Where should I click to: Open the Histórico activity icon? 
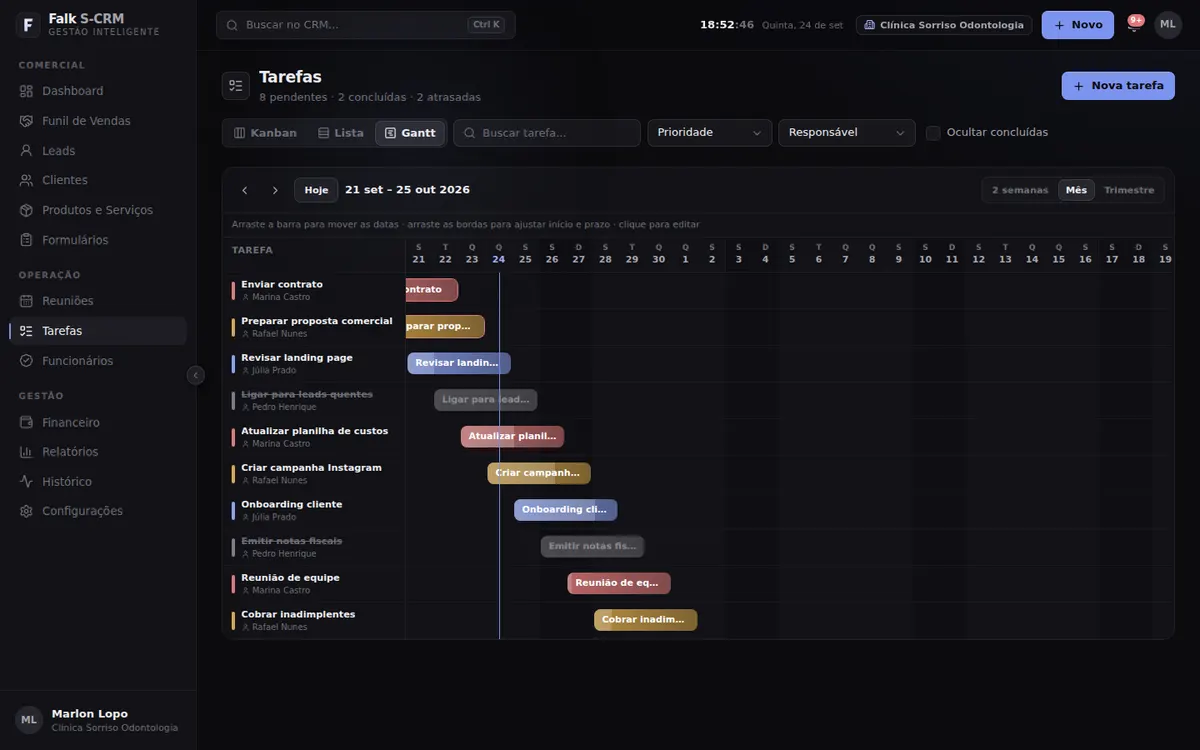point(26,482)
